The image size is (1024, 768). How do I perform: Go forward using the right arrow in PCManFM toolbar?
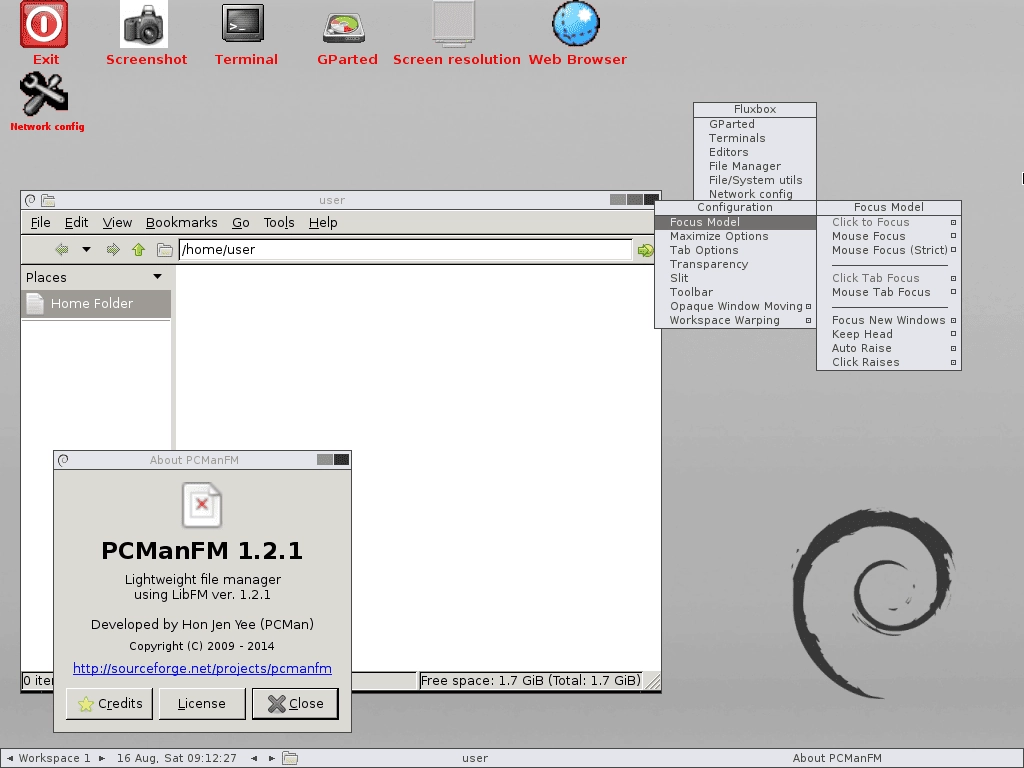click(x=112, y=249)
